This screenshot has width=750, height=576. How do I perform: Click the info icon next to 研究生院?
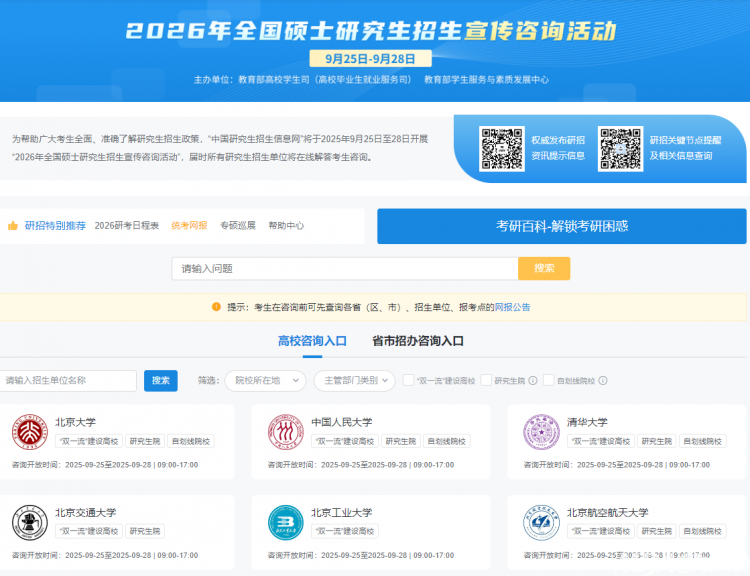point(533,381)
